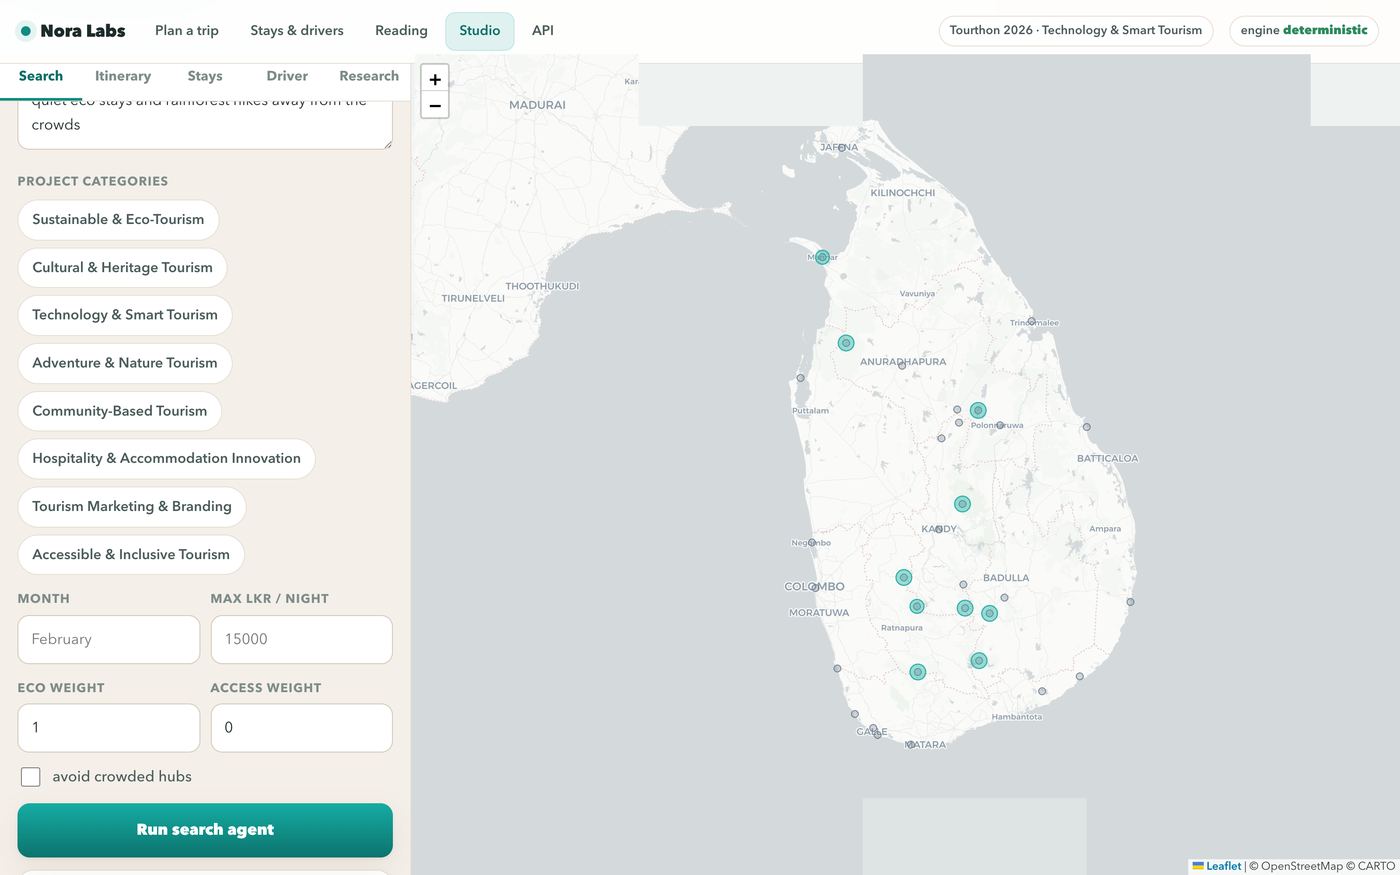This screenshot has height=875, width=1400.
Task: Toggle the Technology & Smart Tourism category chip
Action: (x=125, y=315)
